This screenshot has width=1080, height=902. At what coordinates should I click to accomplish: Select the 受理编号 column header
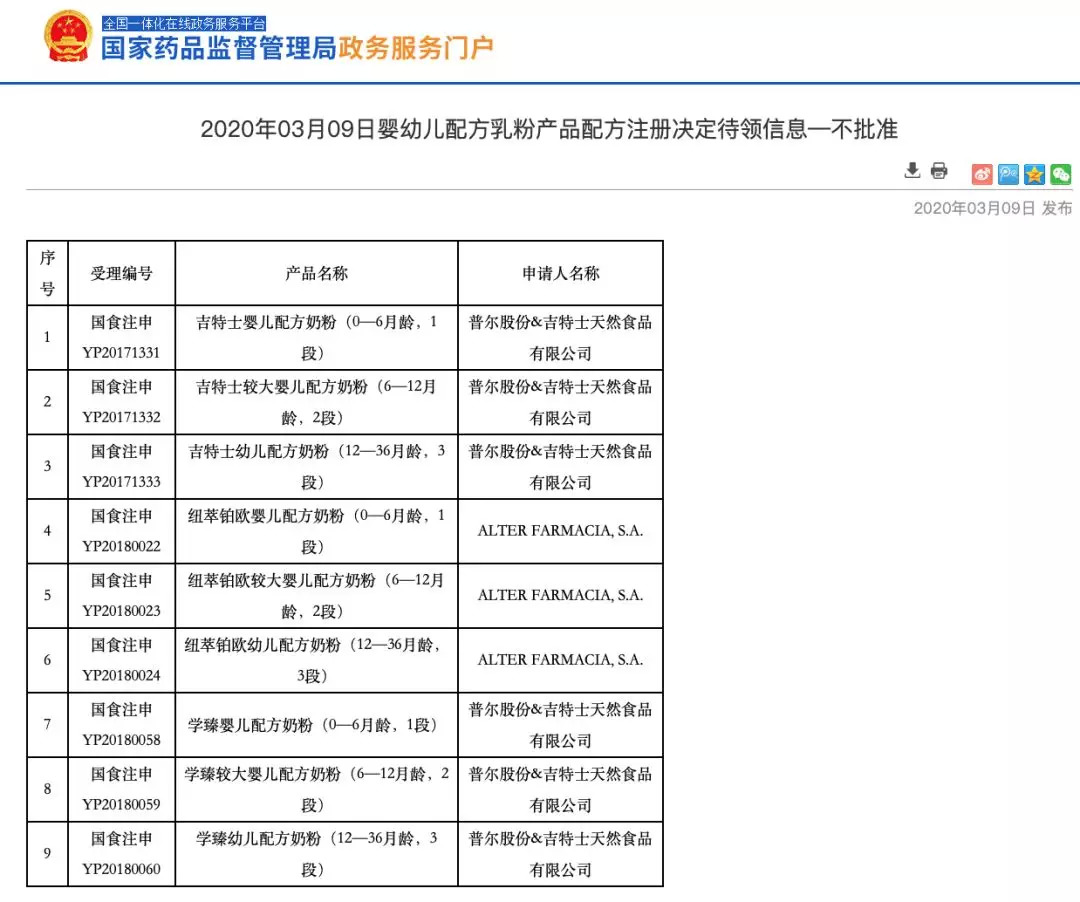[x=122, y=273]
